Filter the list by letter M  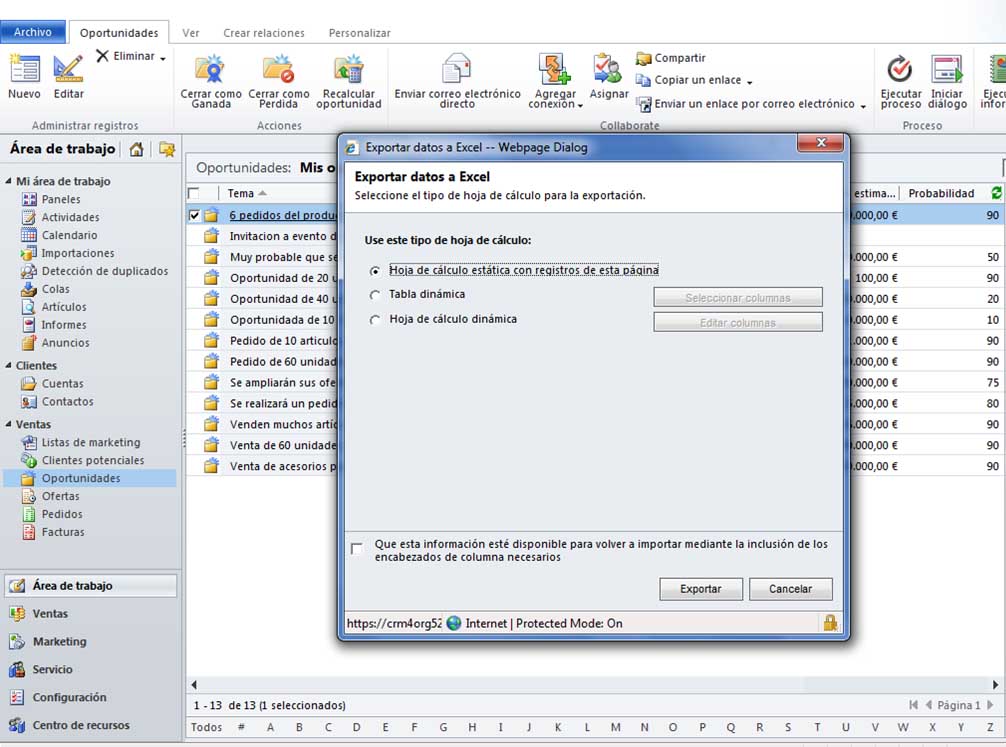click(x=615, y=727)
